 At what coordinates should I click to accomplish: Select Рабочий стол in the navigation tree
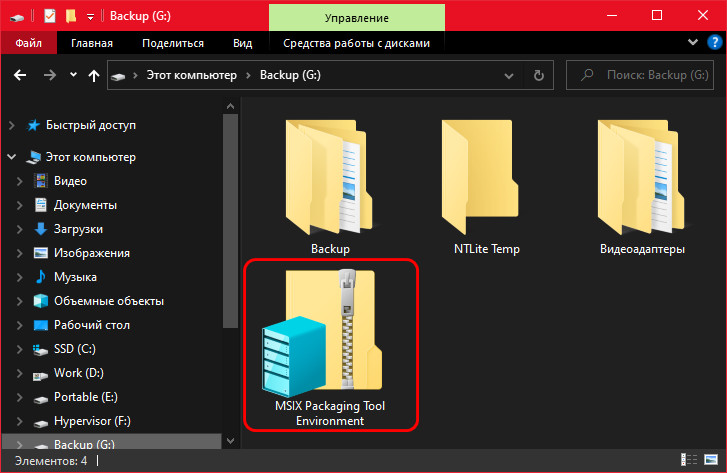[x=92, y=325]
